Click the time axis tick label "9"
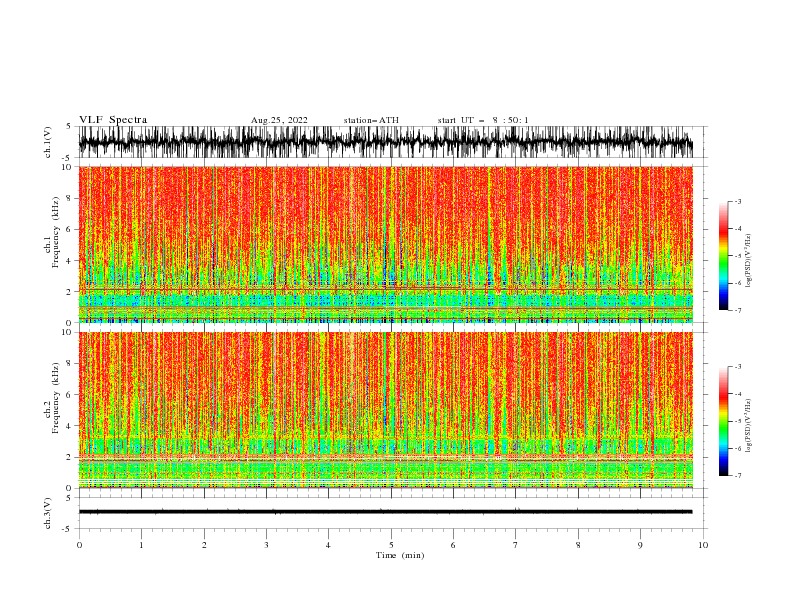Image resolution: width=792 pixels, height=612 pixels. 640,545
